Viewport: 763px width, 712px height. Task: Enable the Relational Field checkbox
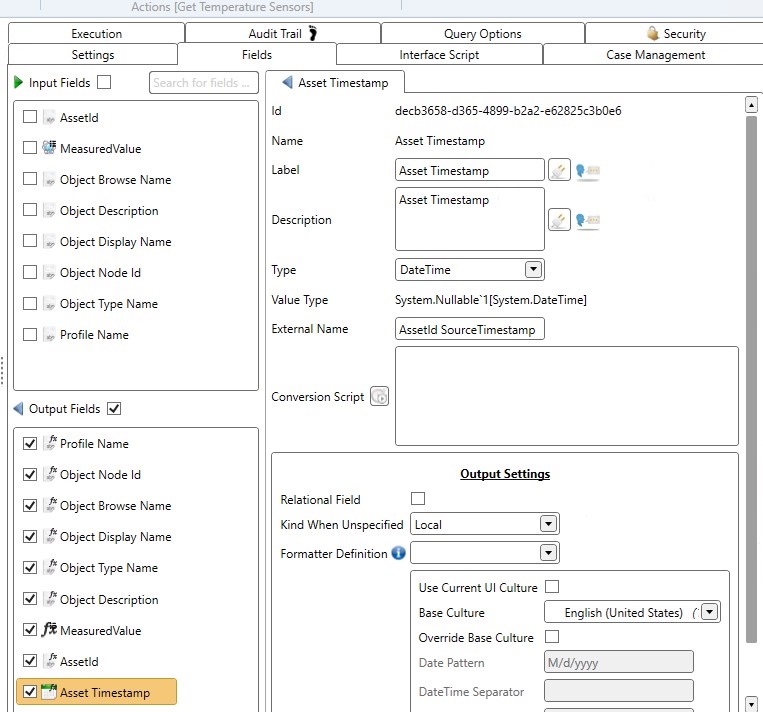click(418, 499)
